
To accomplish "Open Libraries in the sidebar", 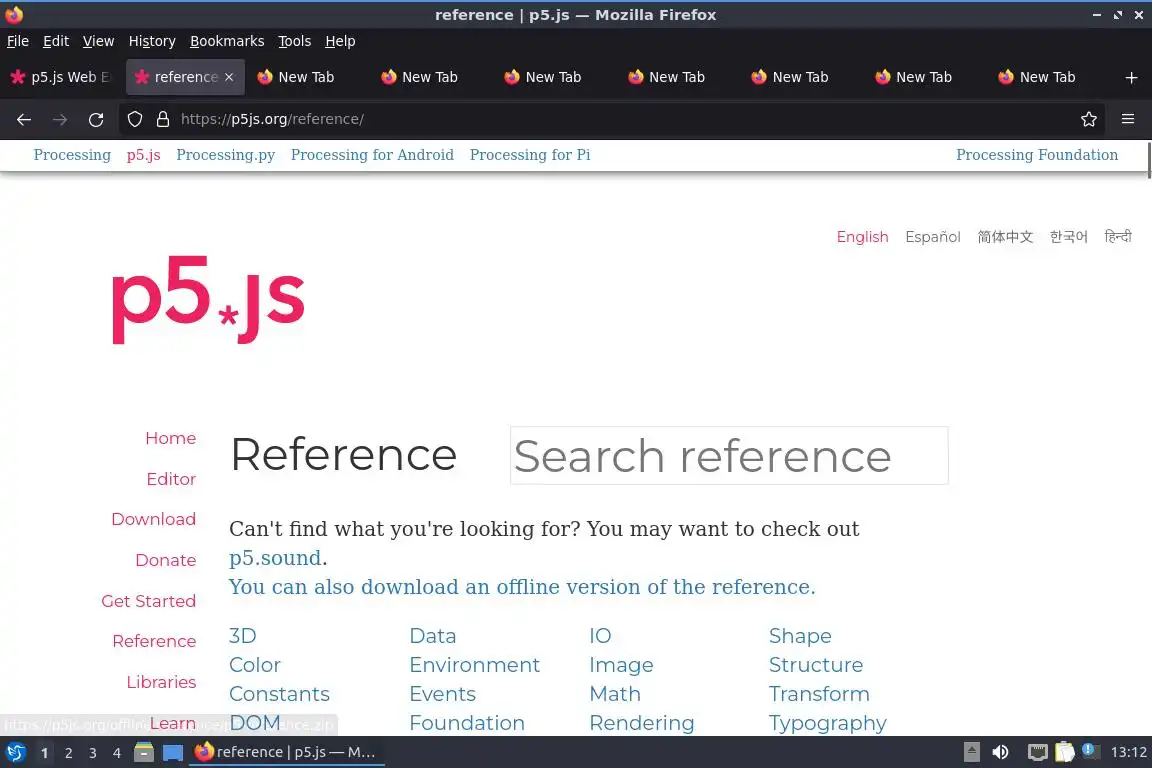I will 161,683.
